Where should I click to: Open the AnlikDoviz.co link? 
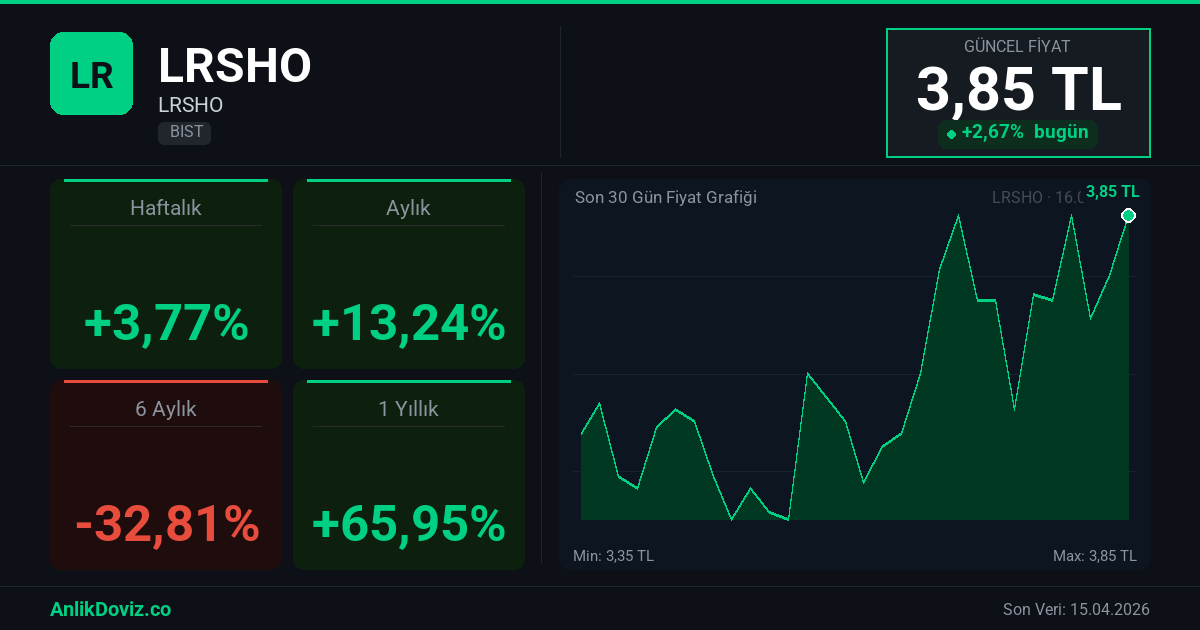point(110,609)
